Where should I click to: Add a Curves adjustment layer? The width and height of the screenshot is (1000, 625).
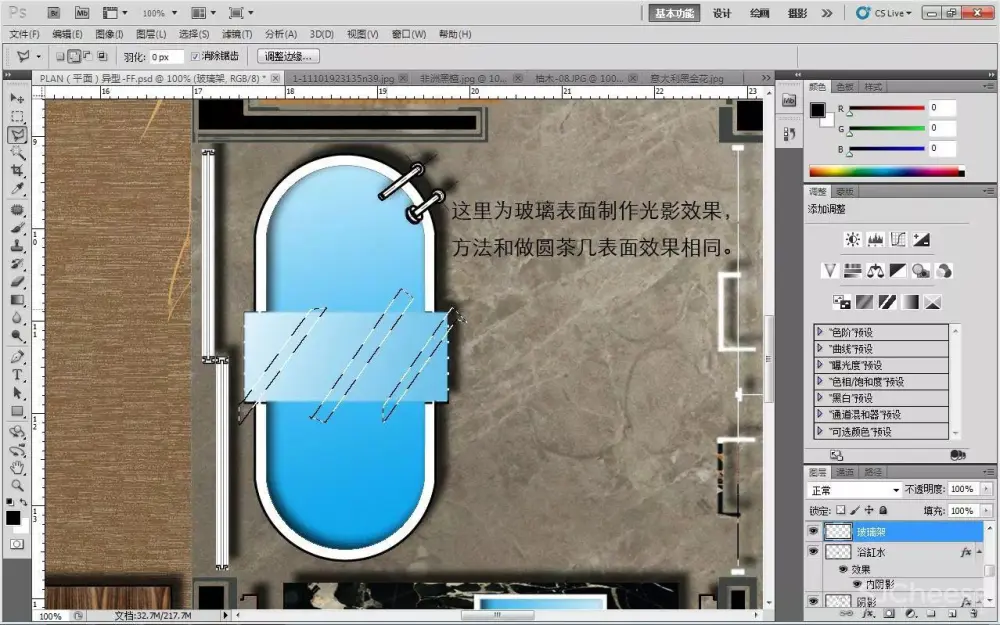point(898,240)
